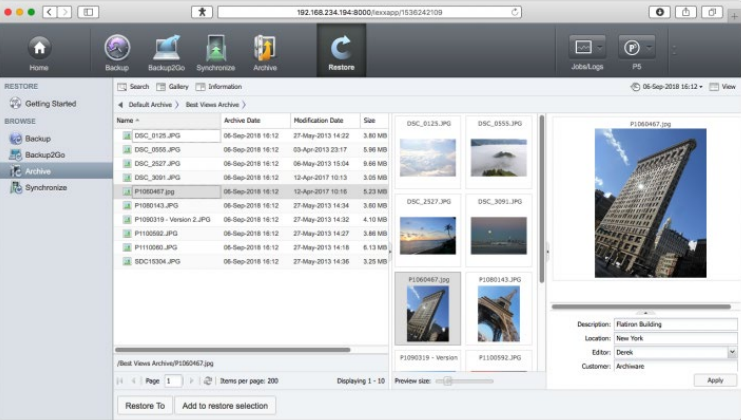Click Add to restore selection button
This screenshot has width=741, height=420.
pyautogui.click(x=225, y=405)
